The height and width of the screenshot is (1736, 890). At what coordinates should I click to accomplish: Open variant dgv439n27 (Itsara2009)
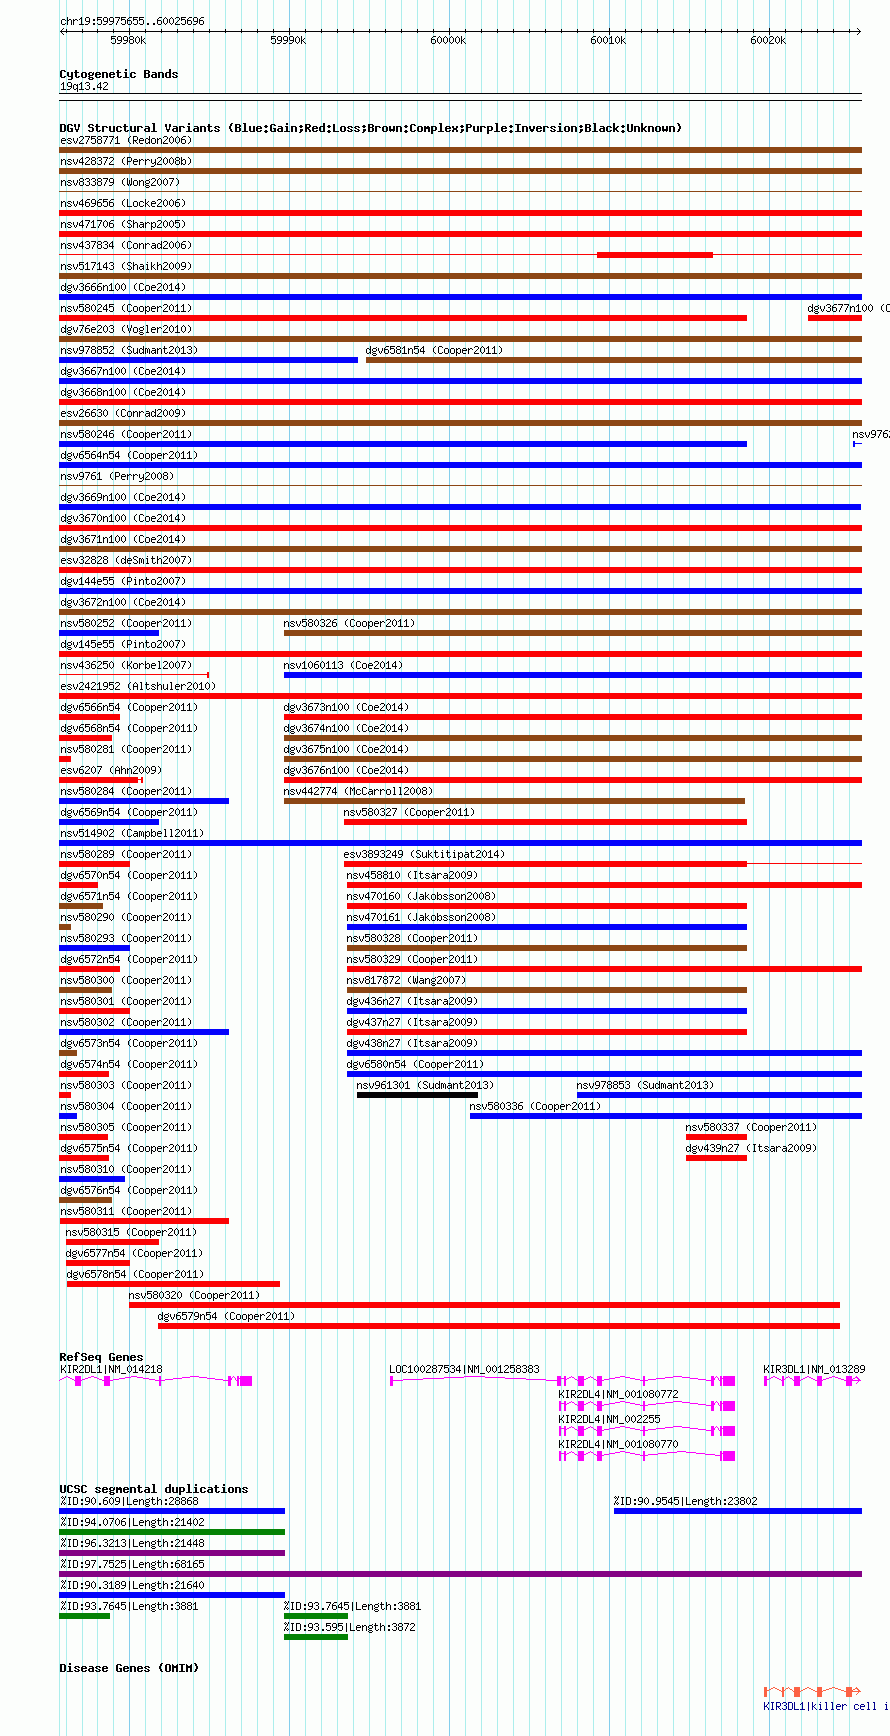coord(716,1158)
